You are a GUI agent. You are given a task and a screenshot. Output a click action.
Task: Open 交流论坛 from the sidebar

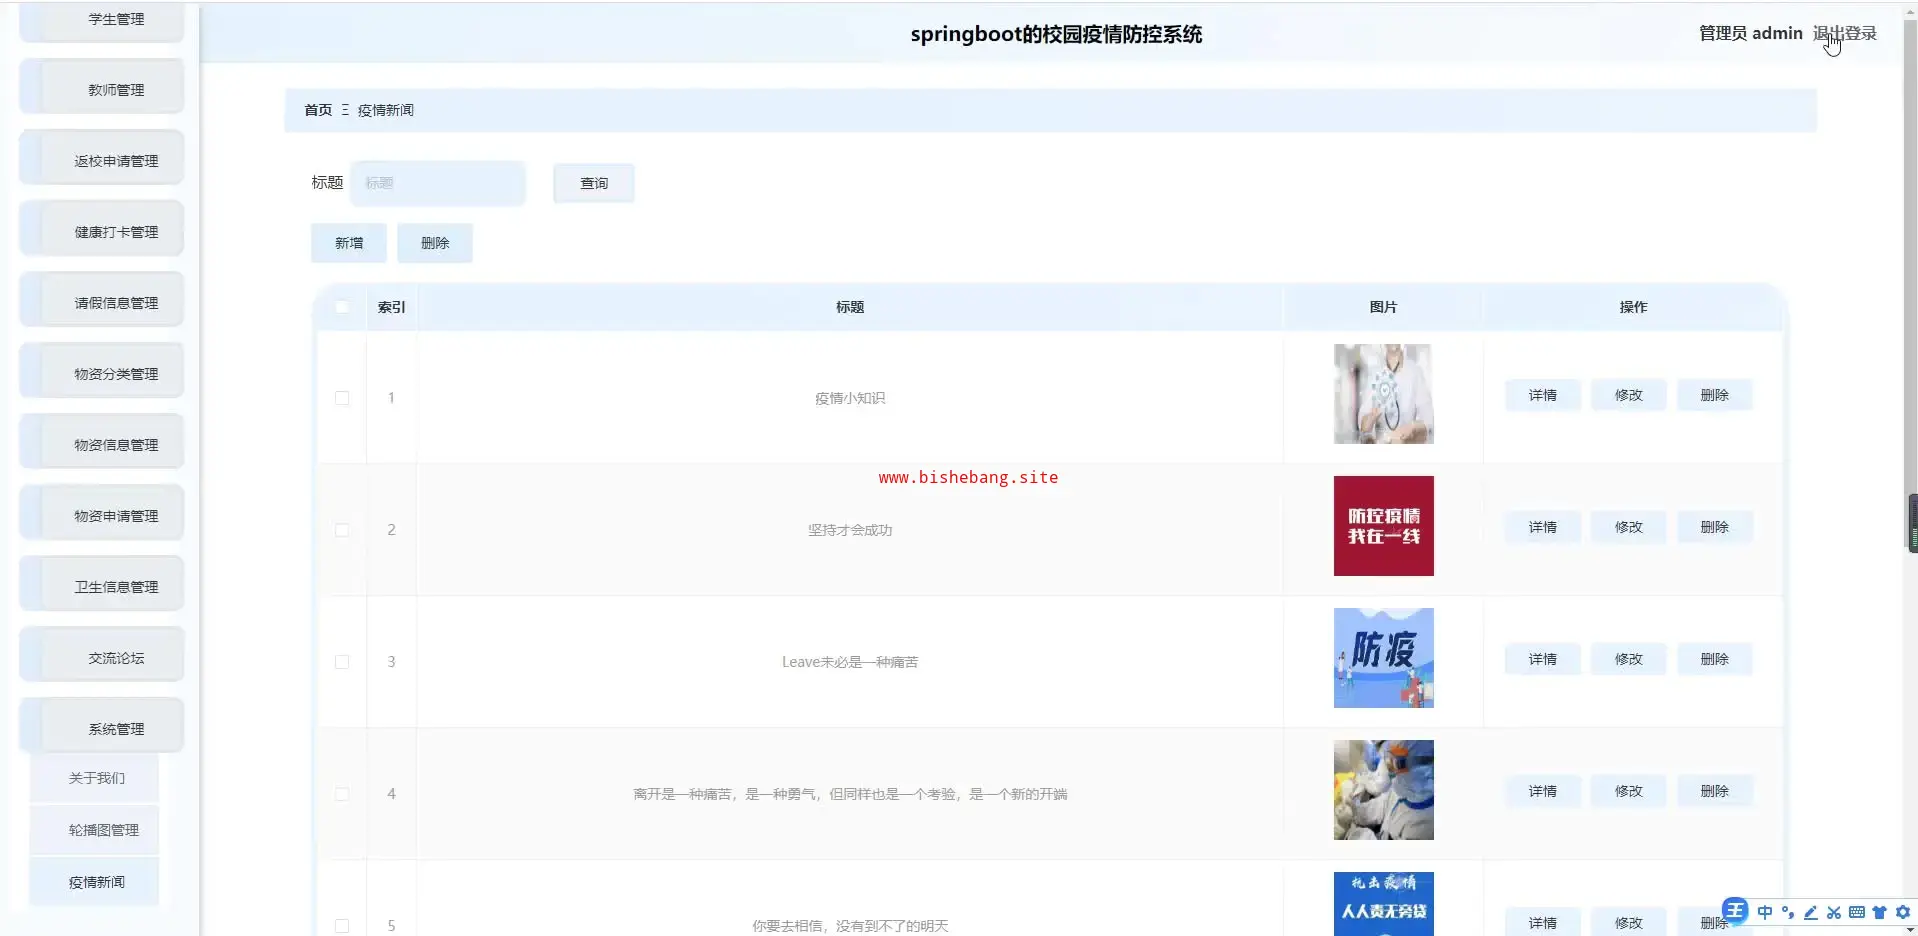tap(102, 655)
